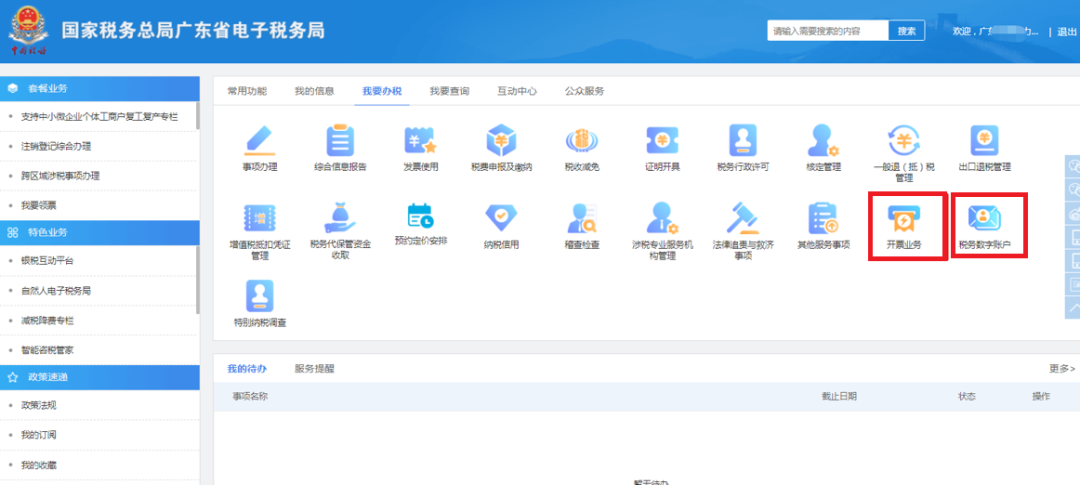This screenshot has height=485, width=1080.
Task: Switch to the 常用功能 tab
Action: tap(247, 91)
